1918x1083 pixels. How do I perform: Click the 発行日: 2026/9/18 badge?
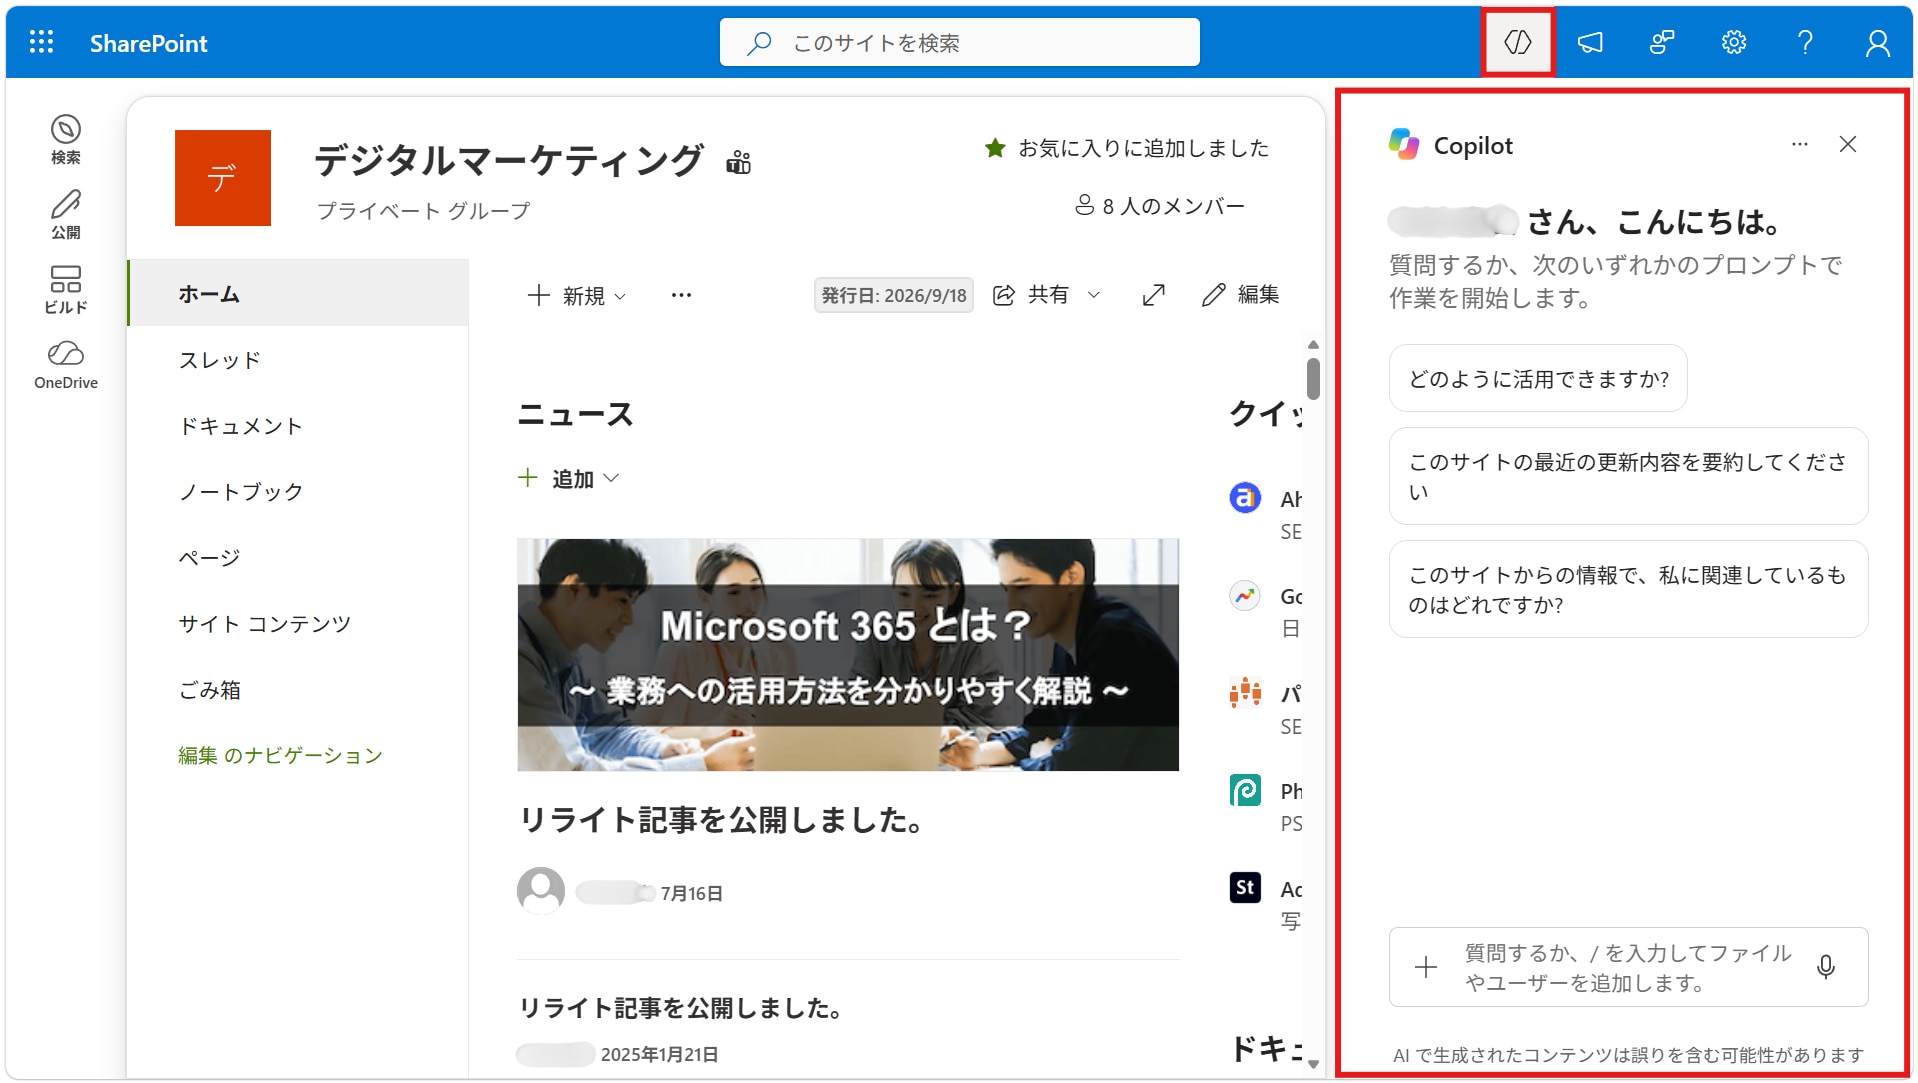[894, 295]
